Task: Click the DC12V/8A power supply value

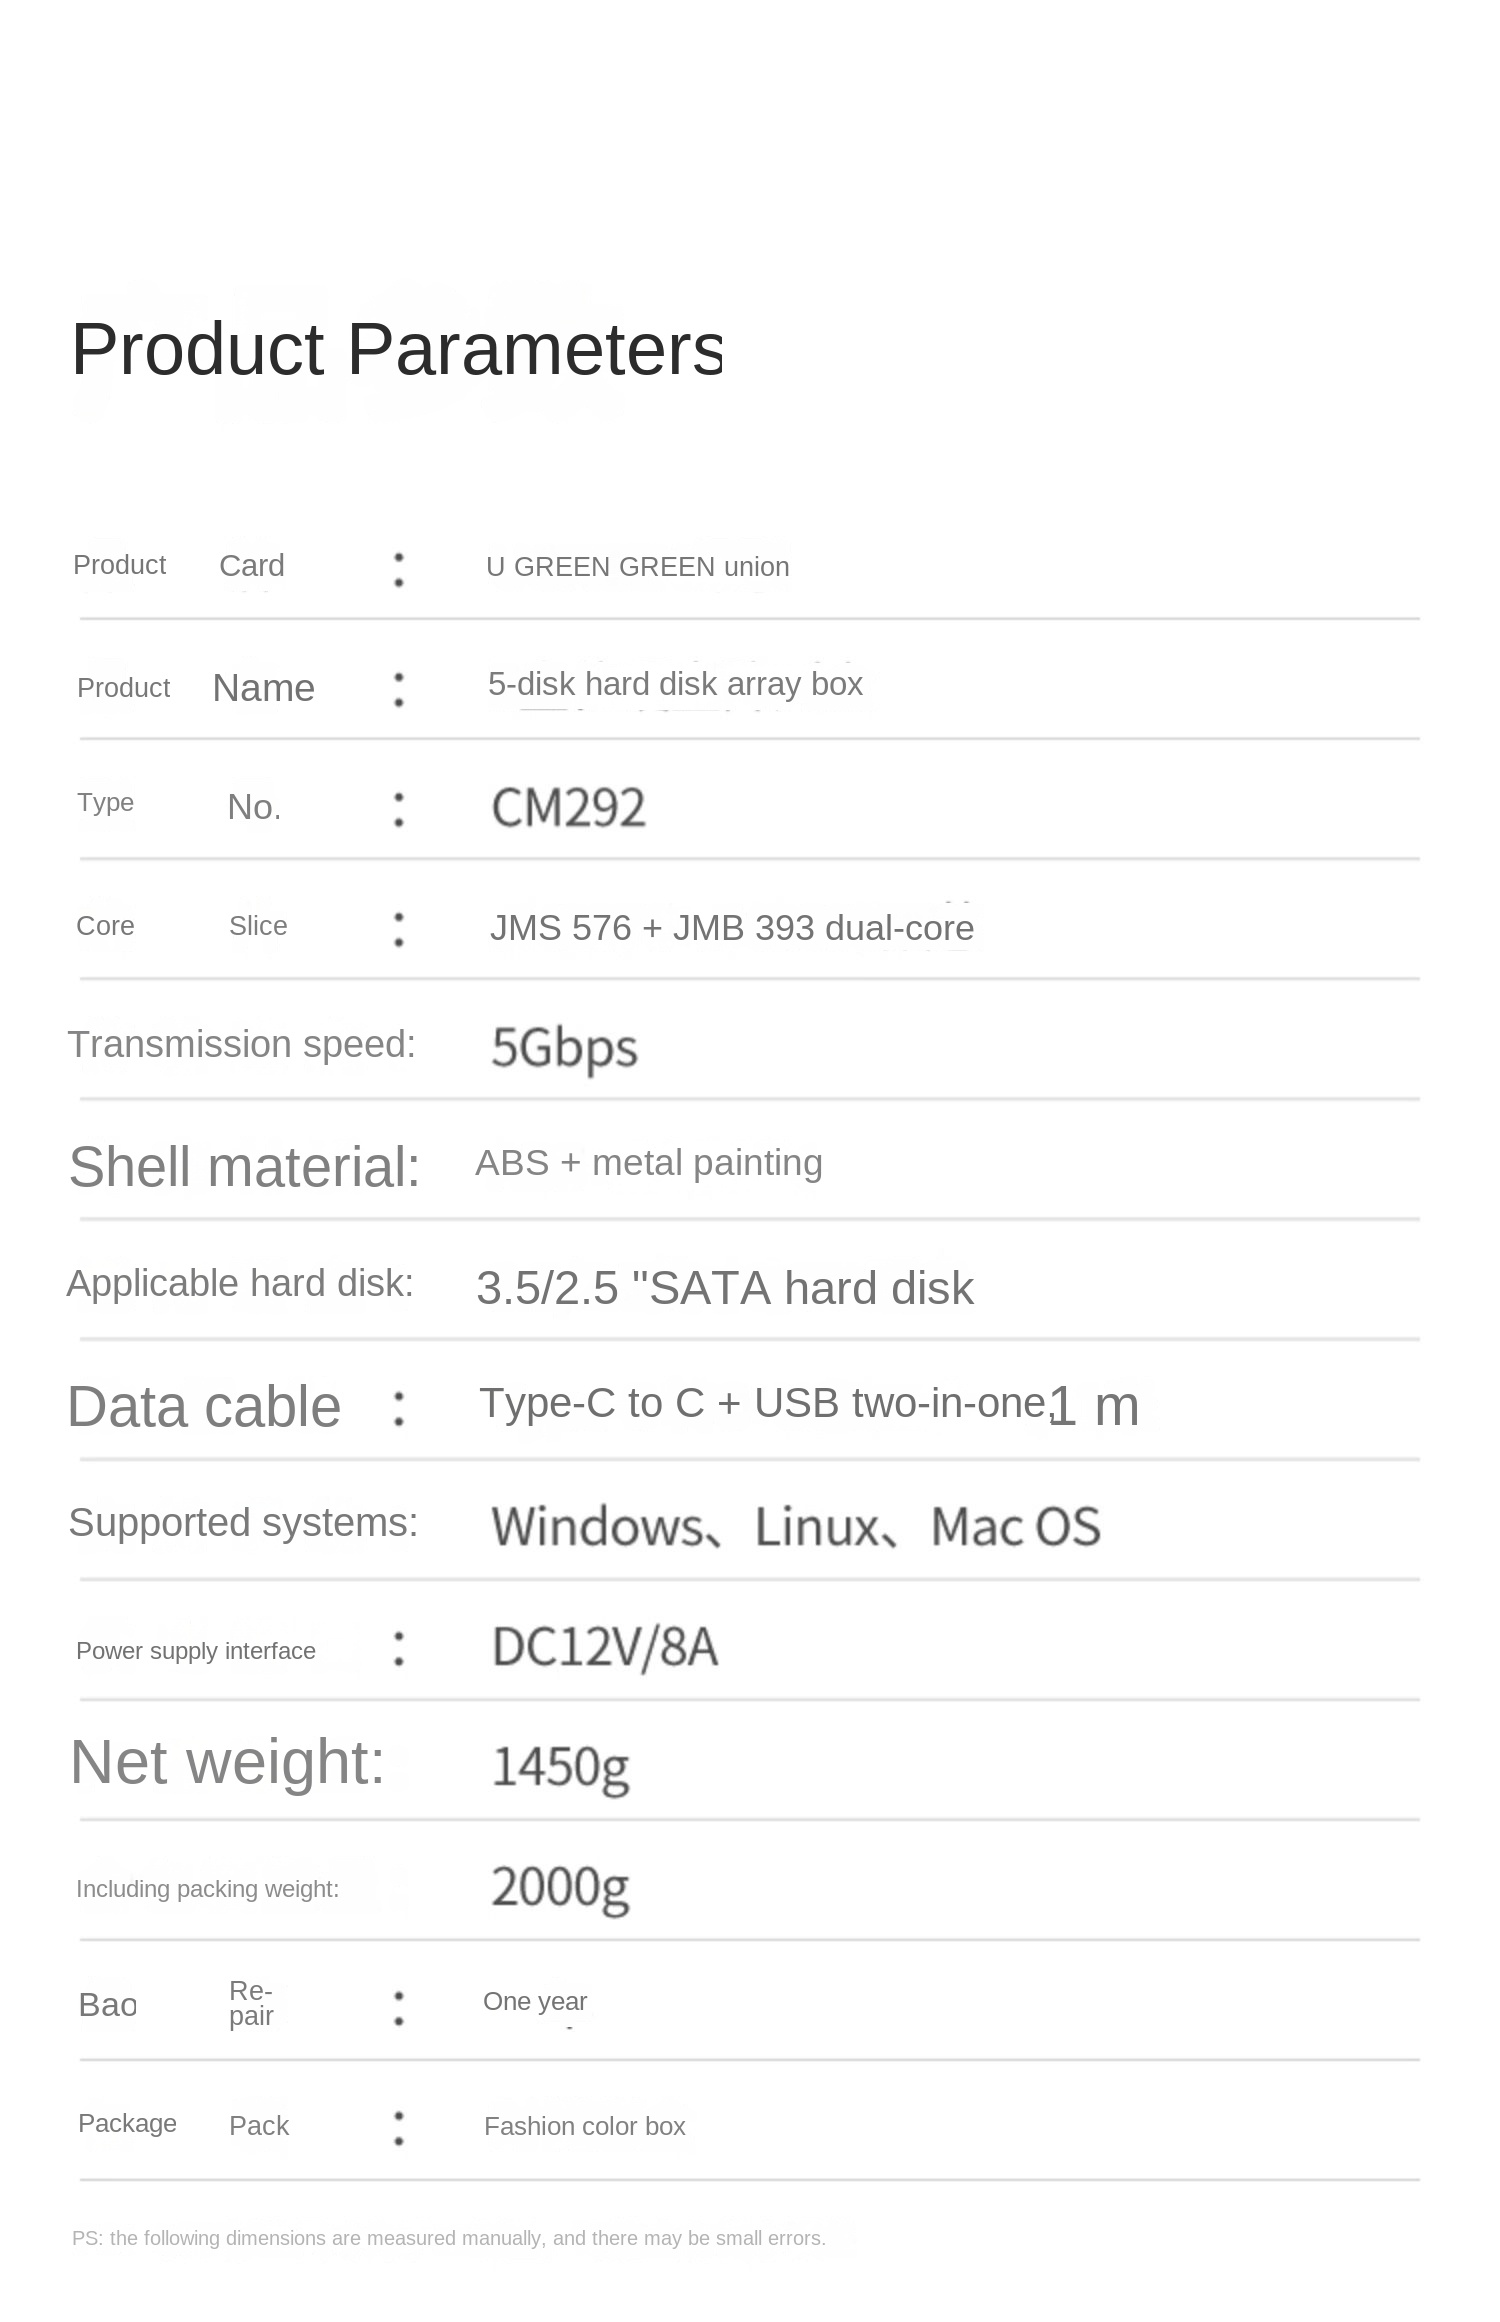Action: click(x=605, y=1647)
